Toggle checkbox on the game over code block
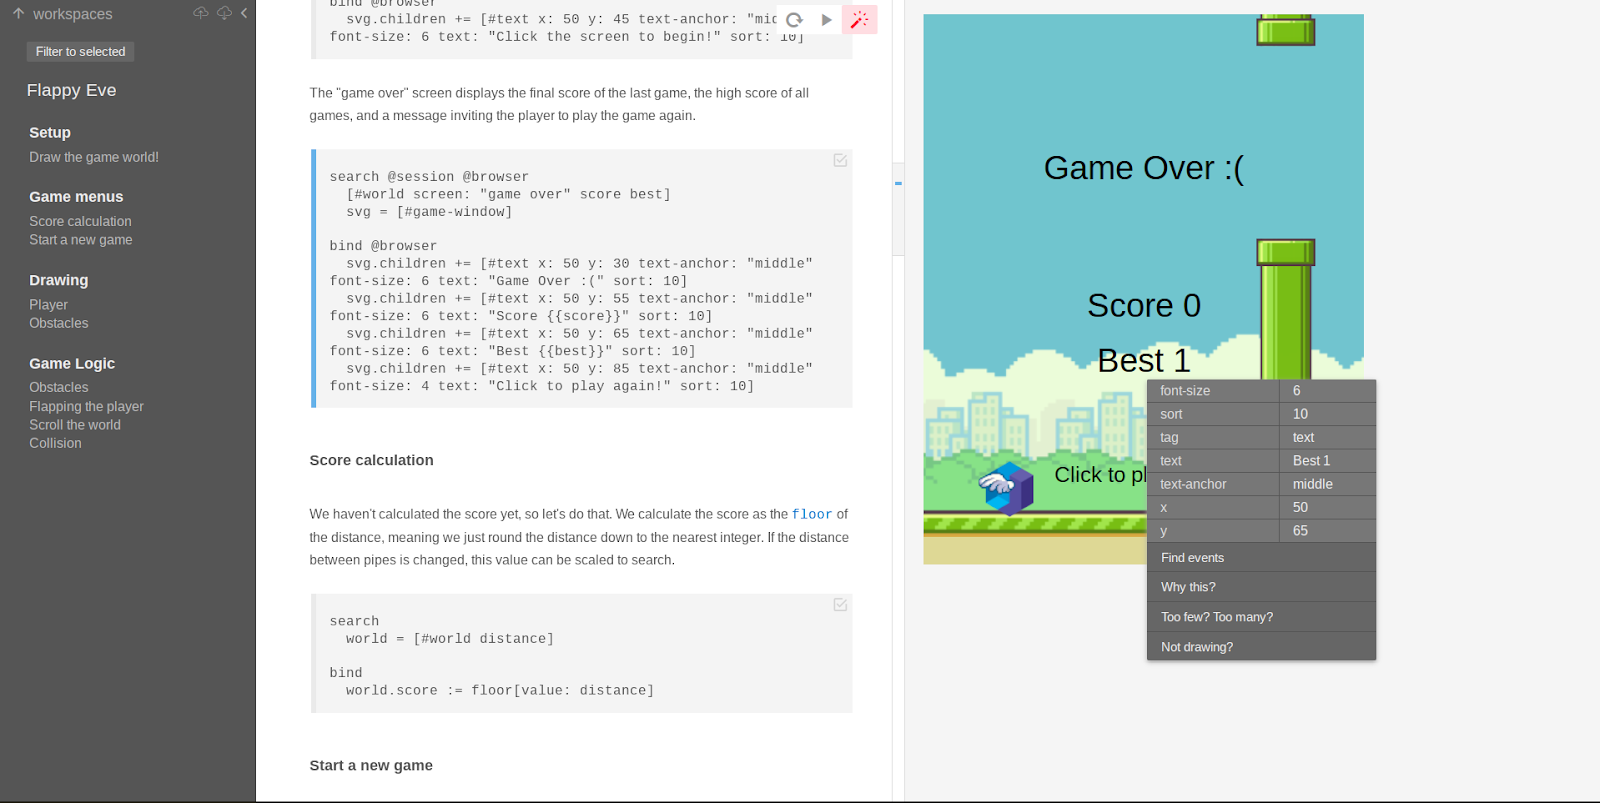The image size is (1600, 803). (840, 160)
